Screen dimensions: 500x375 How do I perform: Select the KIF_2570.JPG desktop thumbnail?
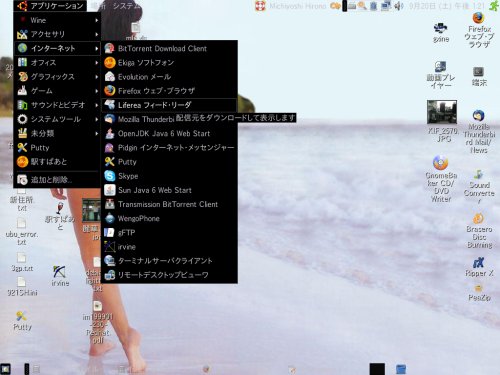point(442,121)
